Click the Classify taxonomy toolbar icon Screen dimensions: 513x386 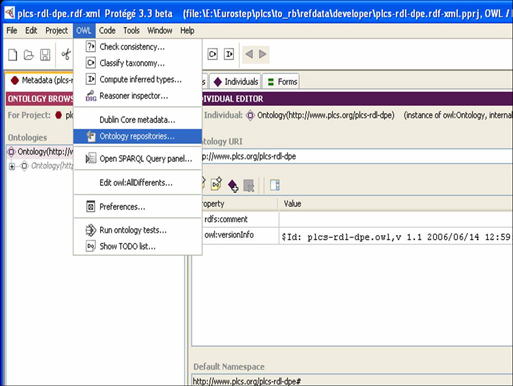(212, 54)
